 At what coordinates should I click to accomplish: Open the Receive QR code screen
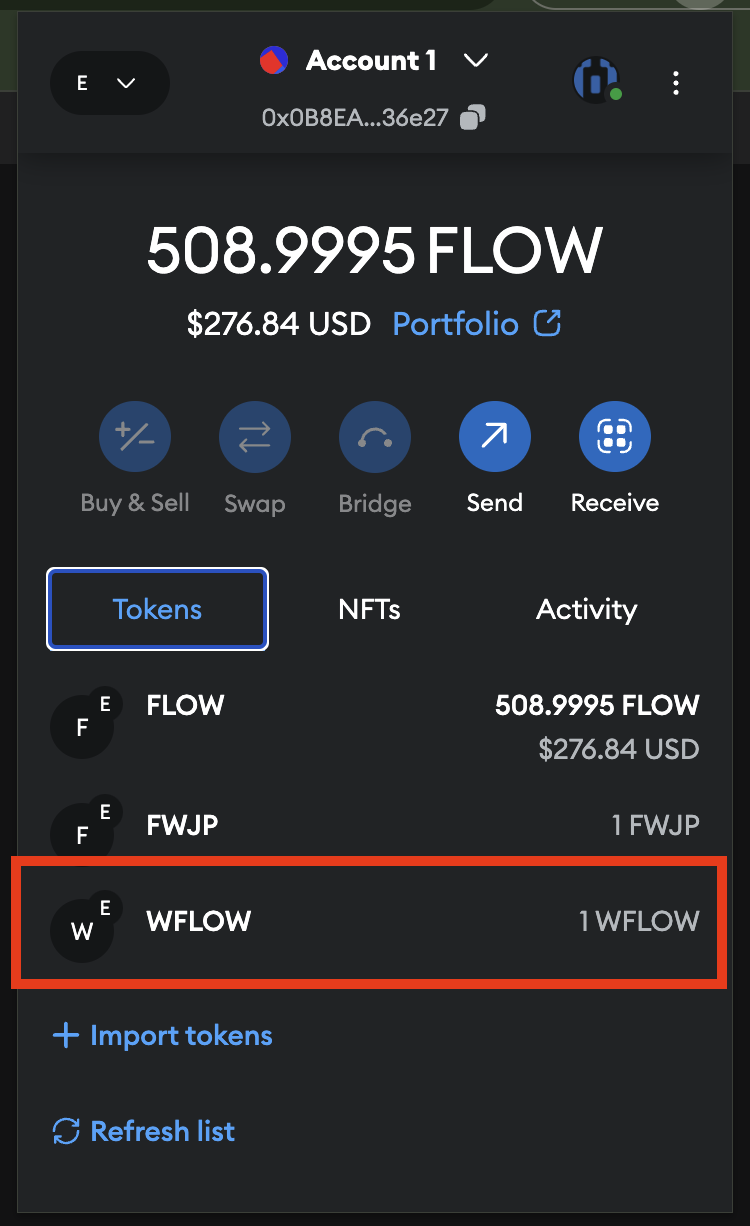pos(614,437)
